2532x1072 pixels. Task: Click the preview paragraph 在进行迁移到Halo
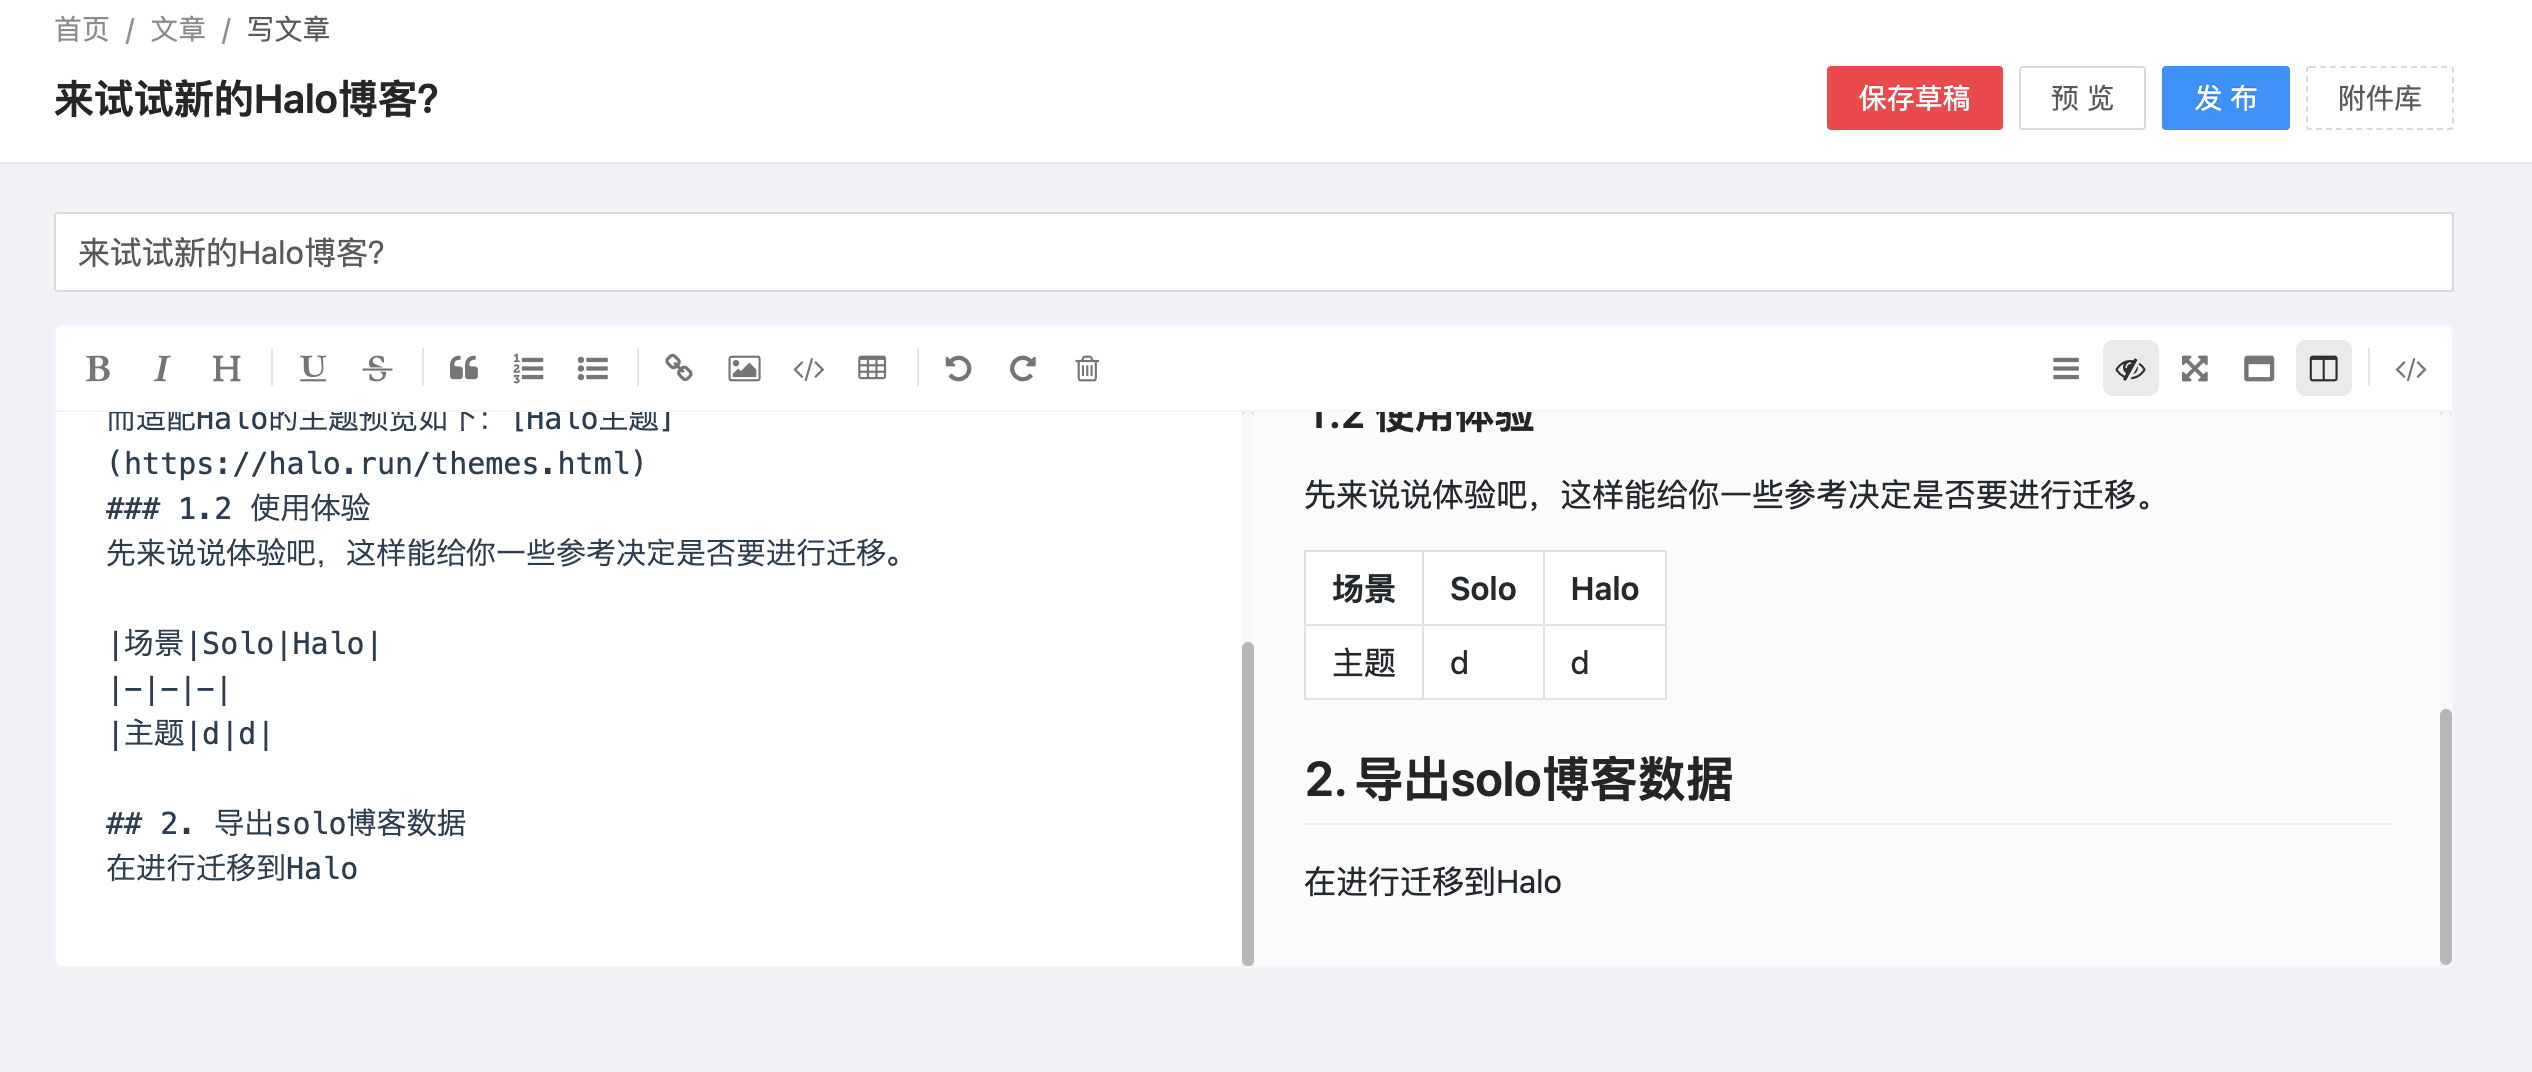(x=1432, y=882)
